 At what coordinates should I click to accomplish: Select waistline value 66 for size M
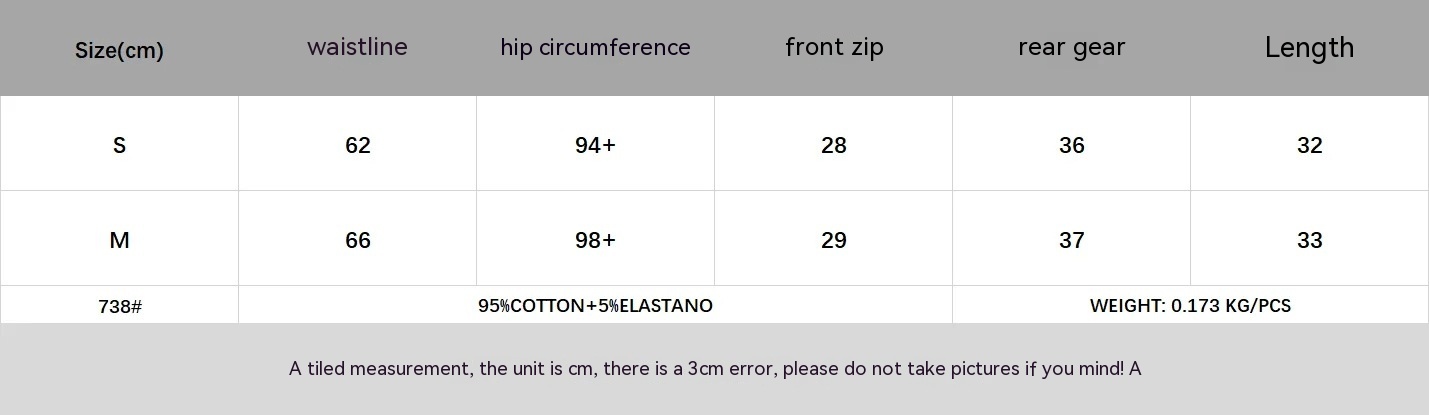(x=357, y=240)
